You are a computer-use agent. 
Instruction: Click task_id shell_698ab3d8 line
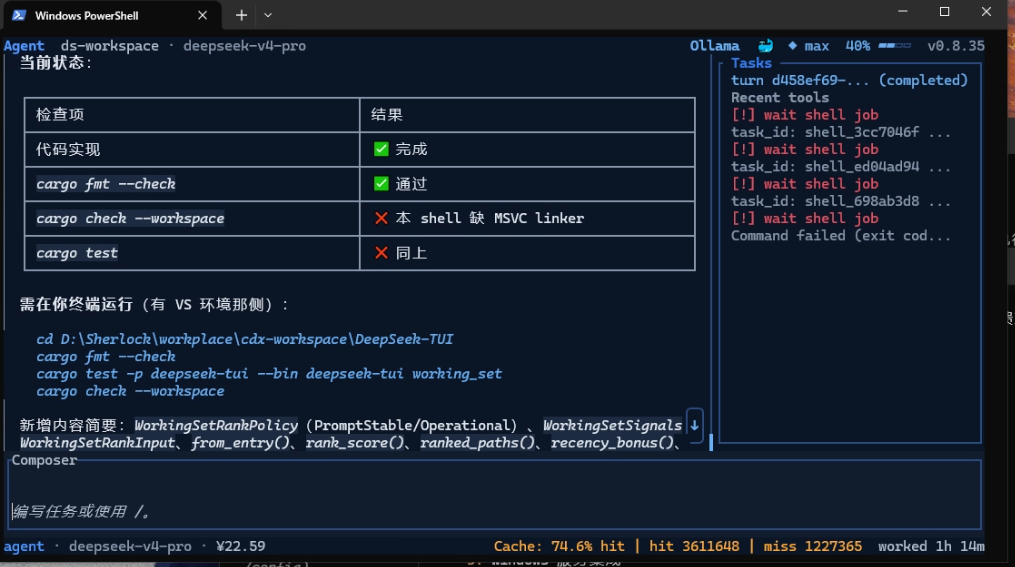point(841,201)
